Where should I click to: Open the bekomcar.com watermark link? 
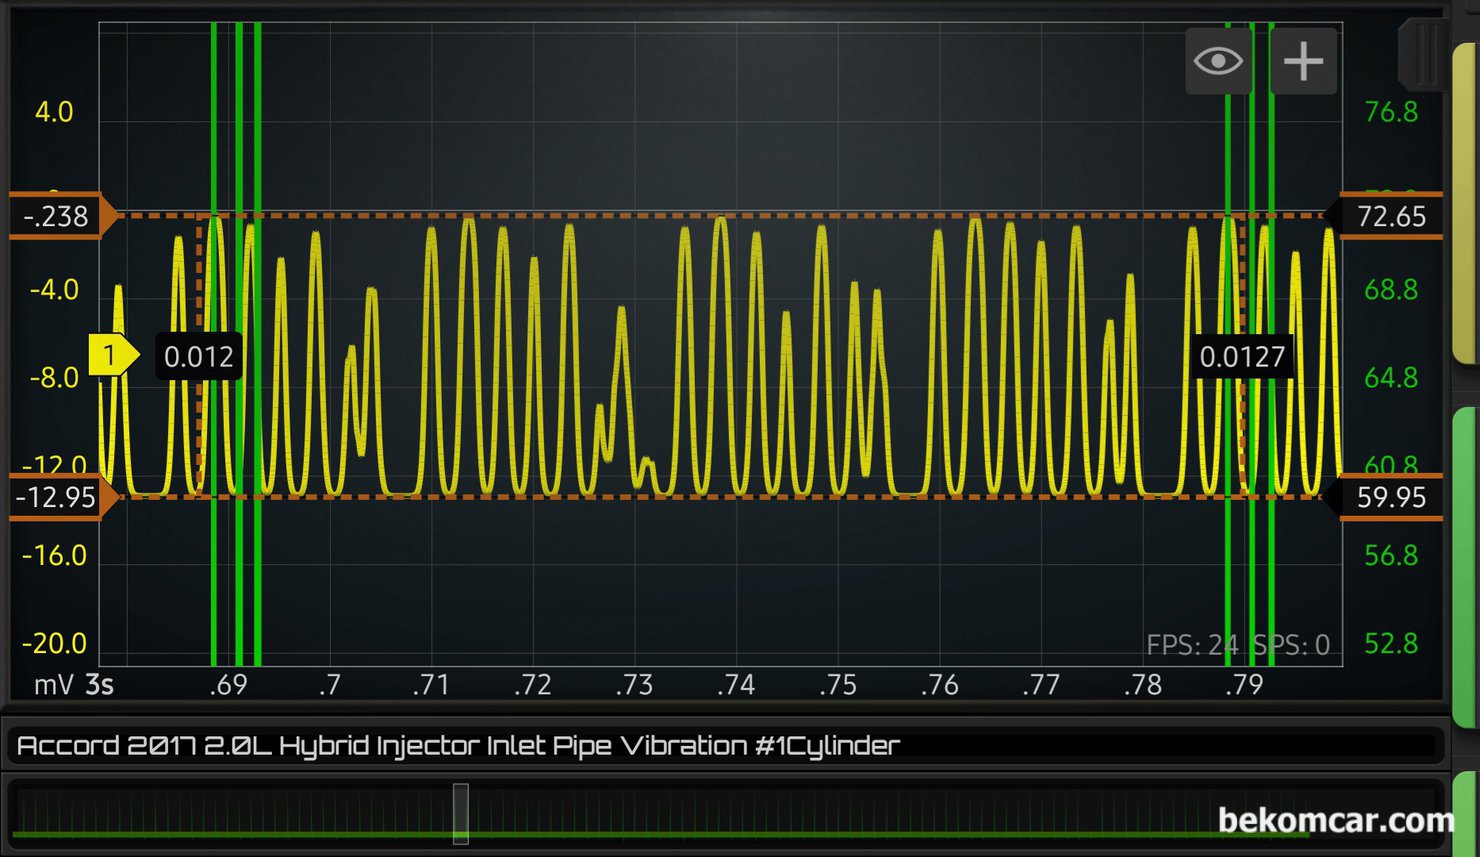click(x=1335, y=820)
